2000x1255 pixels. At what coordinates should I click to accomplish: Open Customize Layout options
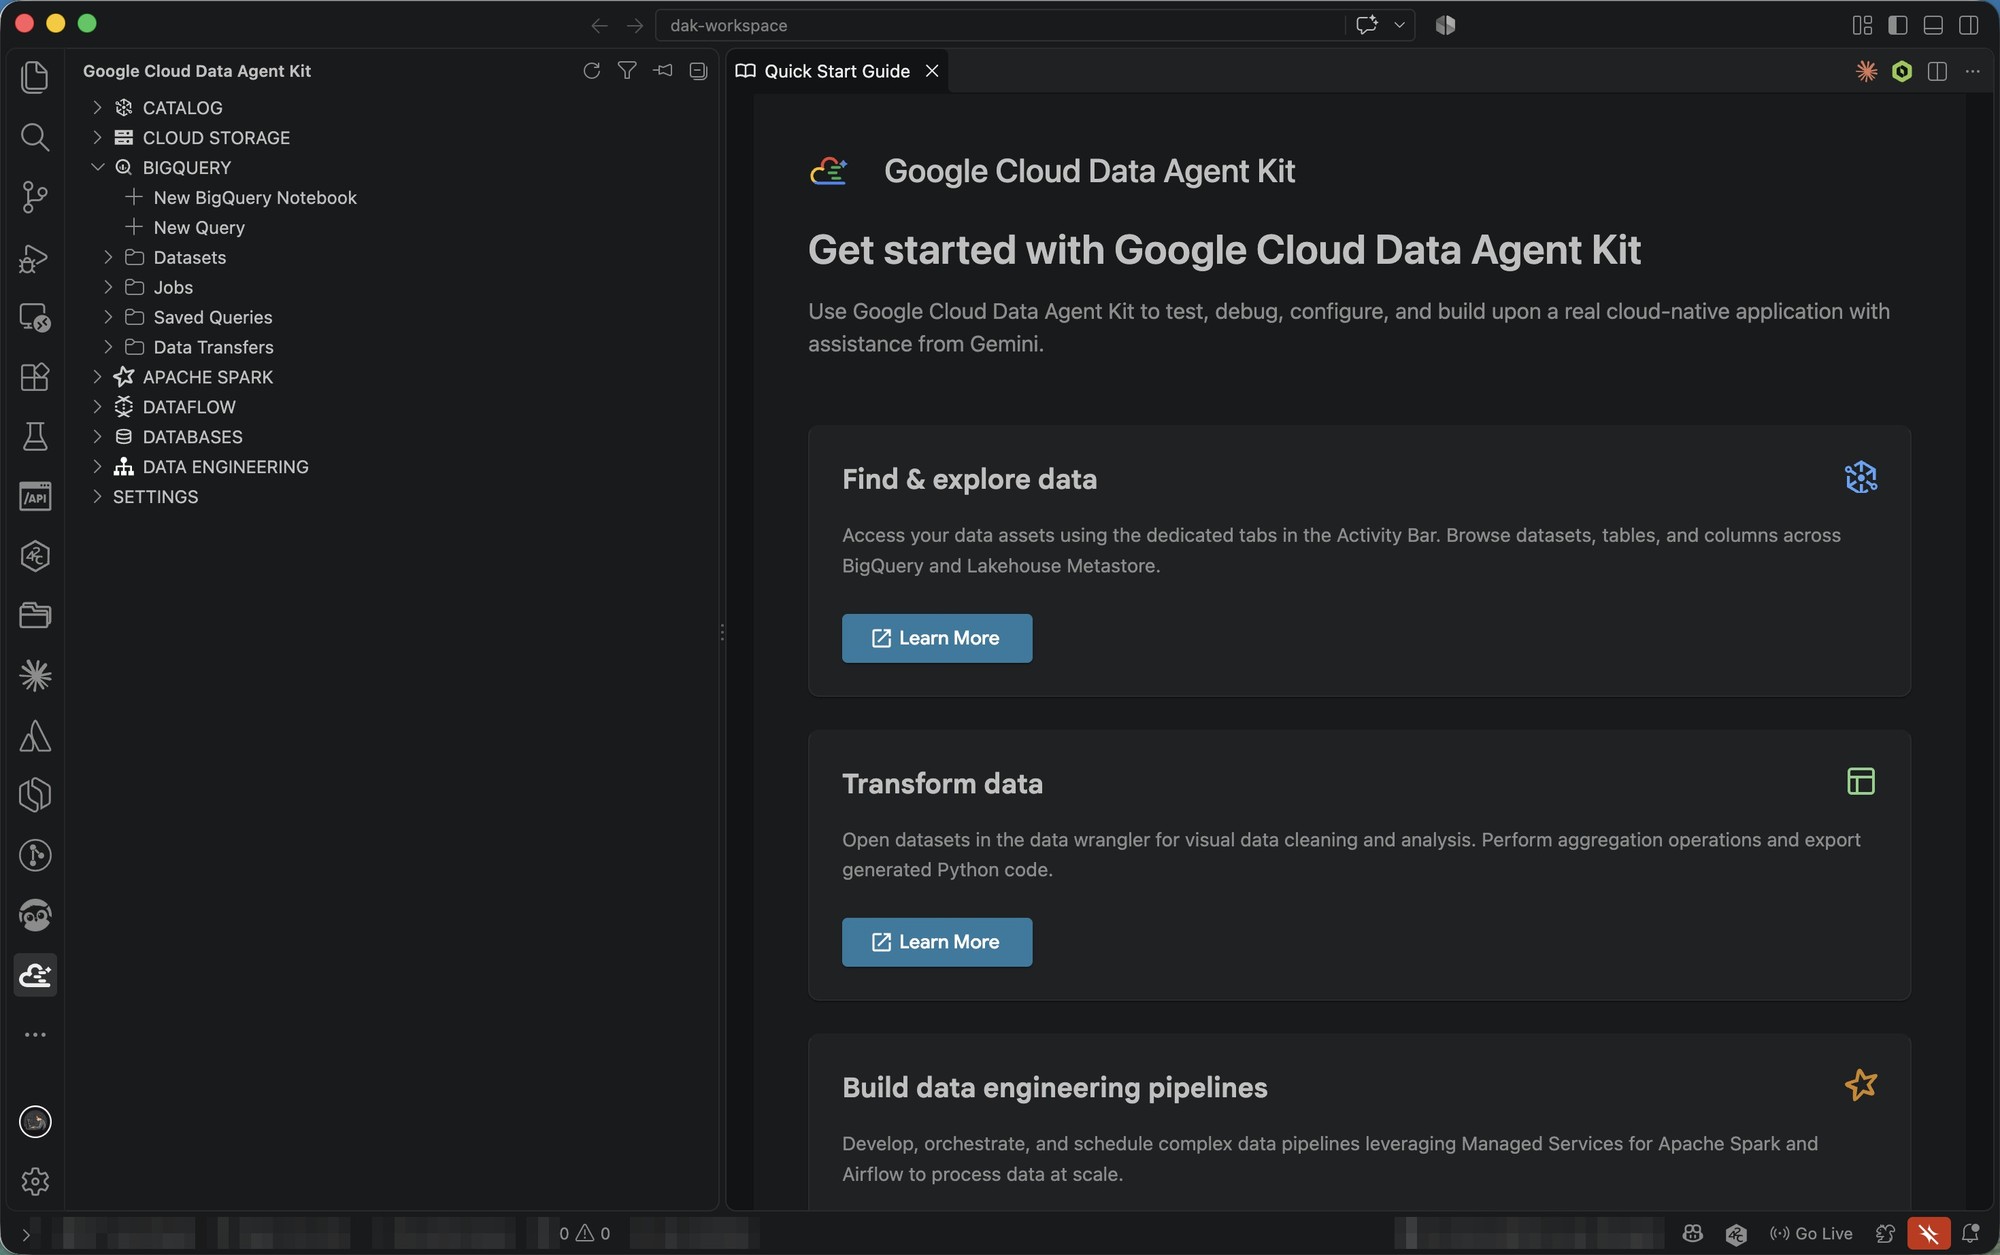pos(1862,25)
